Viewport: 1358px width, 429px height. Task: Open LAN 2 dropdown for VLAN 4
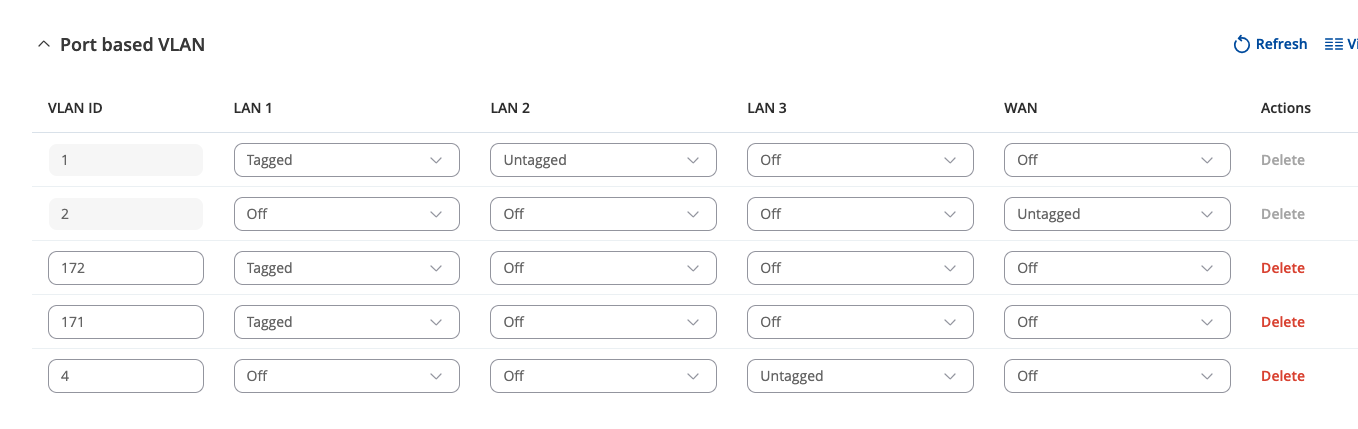[603, 376]
